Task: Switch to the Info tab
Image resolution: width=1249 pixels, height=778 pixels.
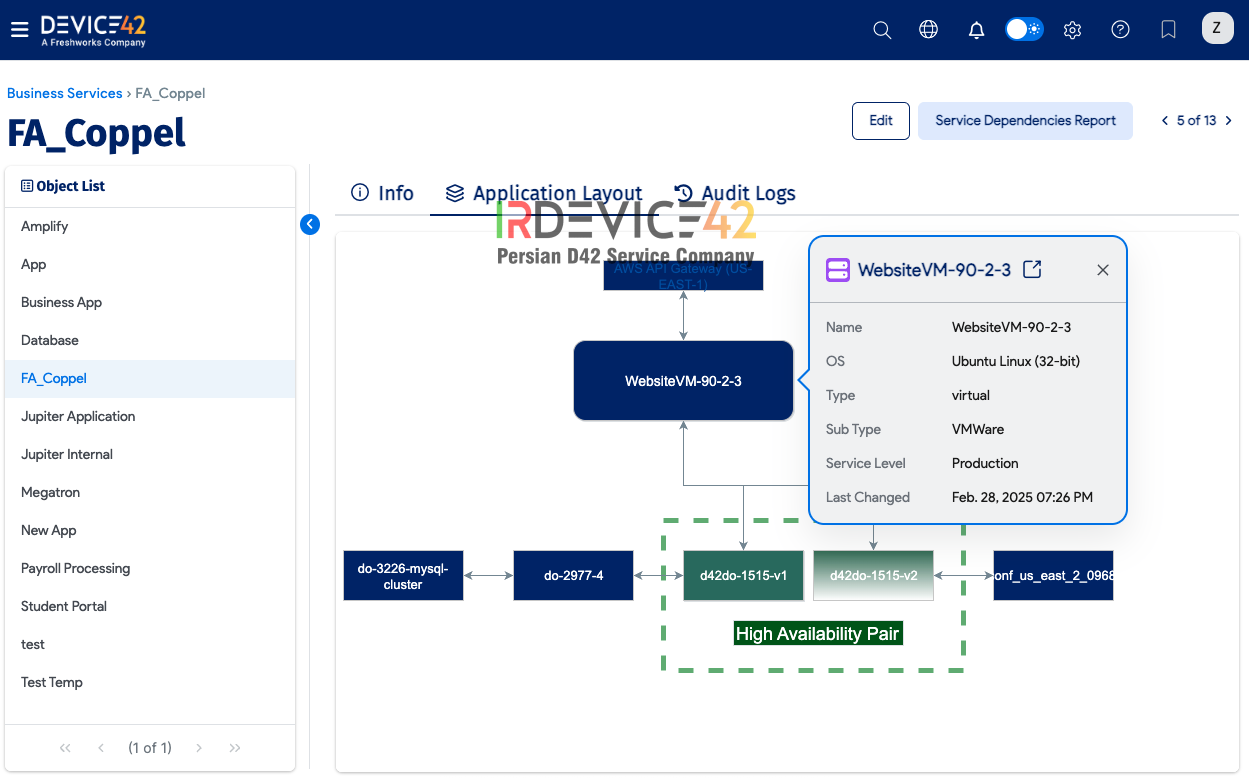Action: click(x=382, y=193)
